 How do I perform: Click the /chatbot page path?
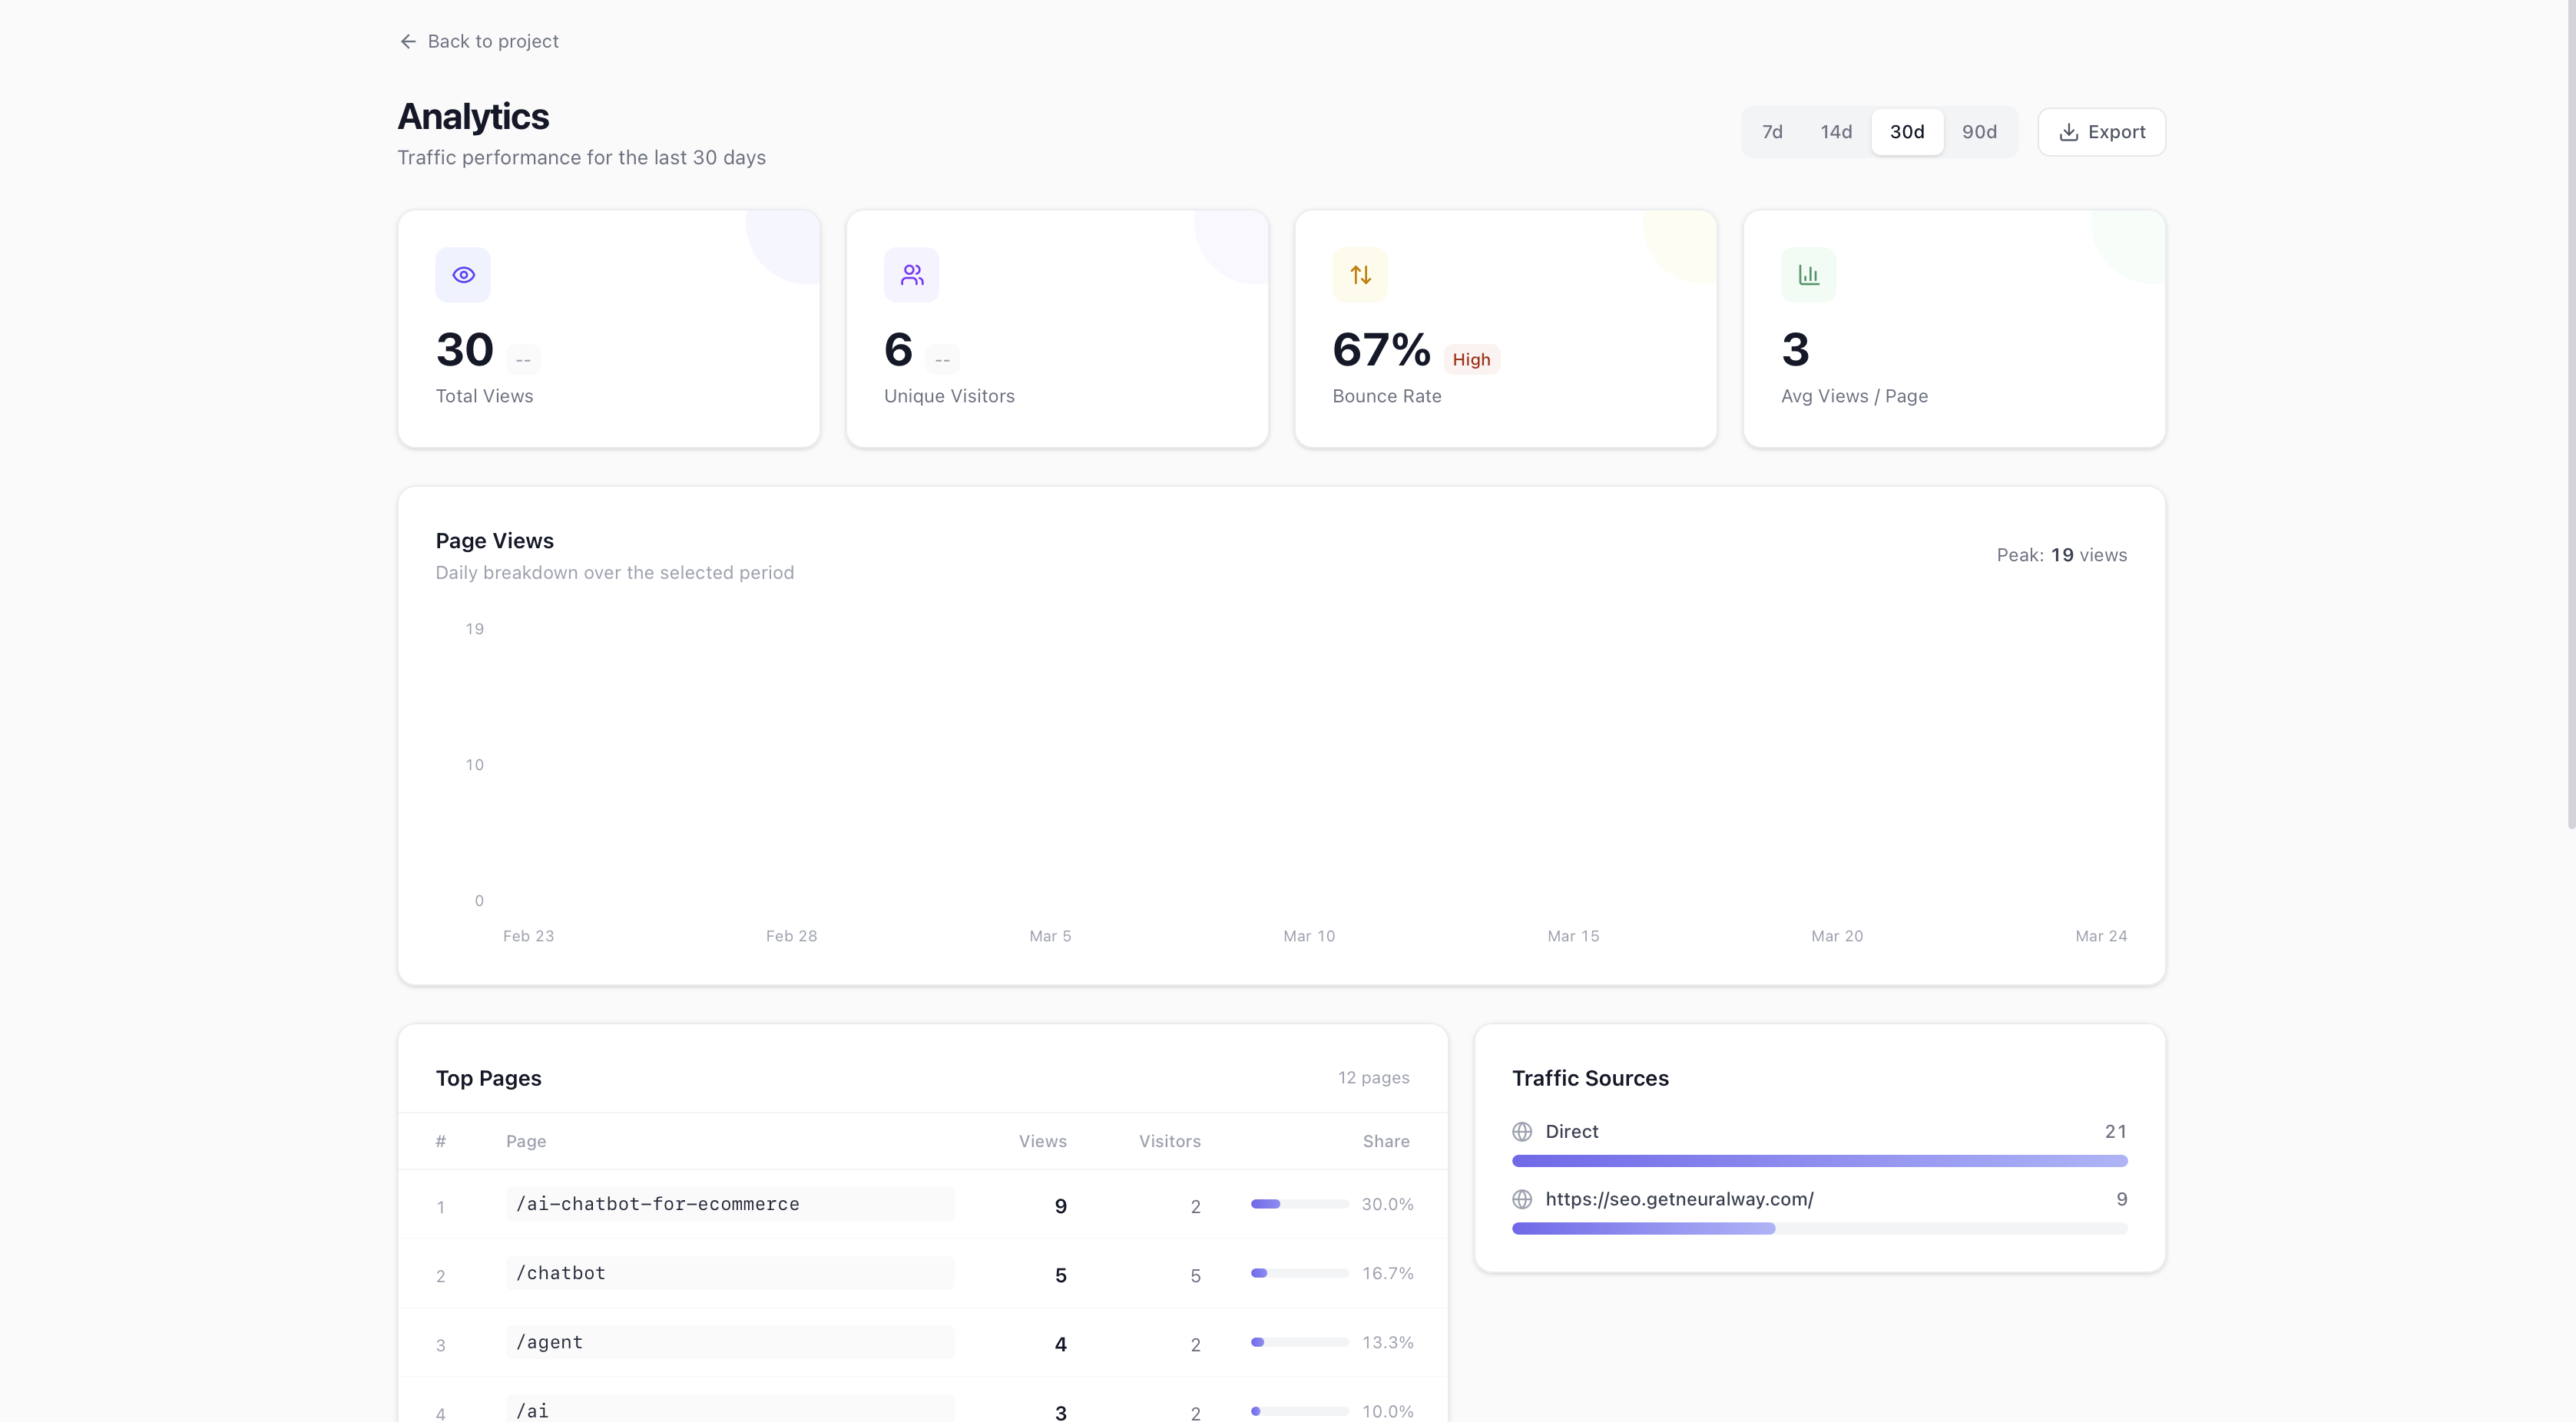click(561, 1273)
